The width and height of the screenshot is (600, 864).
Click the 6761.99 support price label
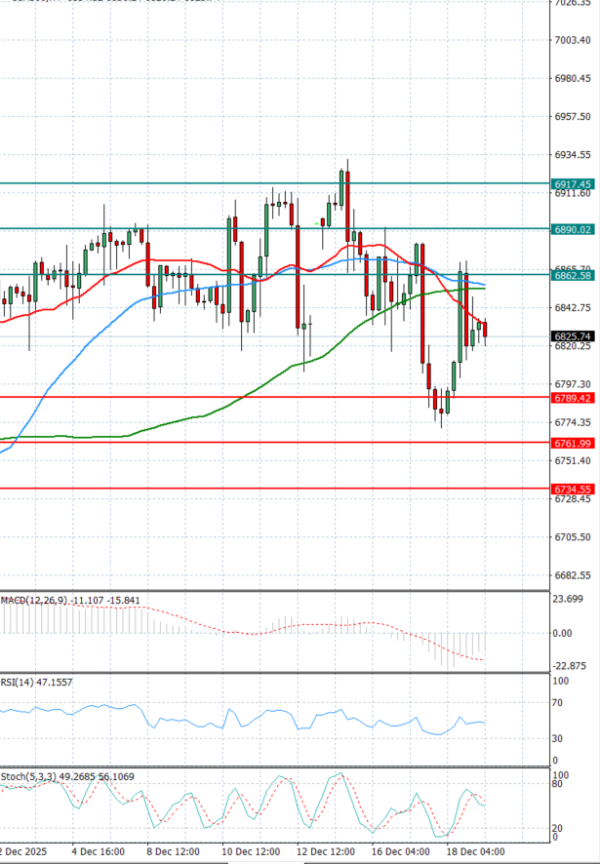(572, 443)
